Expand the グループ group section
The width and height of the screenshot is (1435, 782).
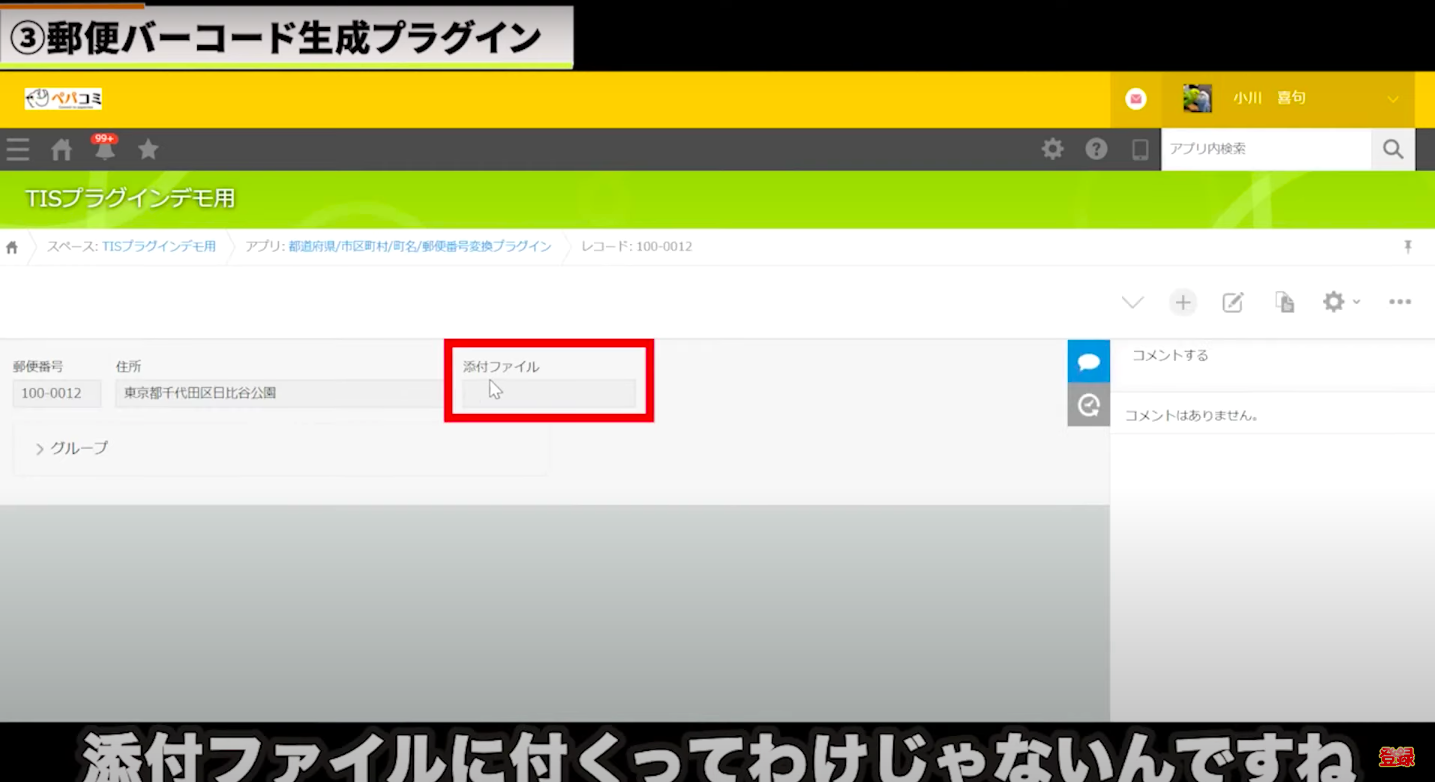pyautogui.click(x=72, y=448)
